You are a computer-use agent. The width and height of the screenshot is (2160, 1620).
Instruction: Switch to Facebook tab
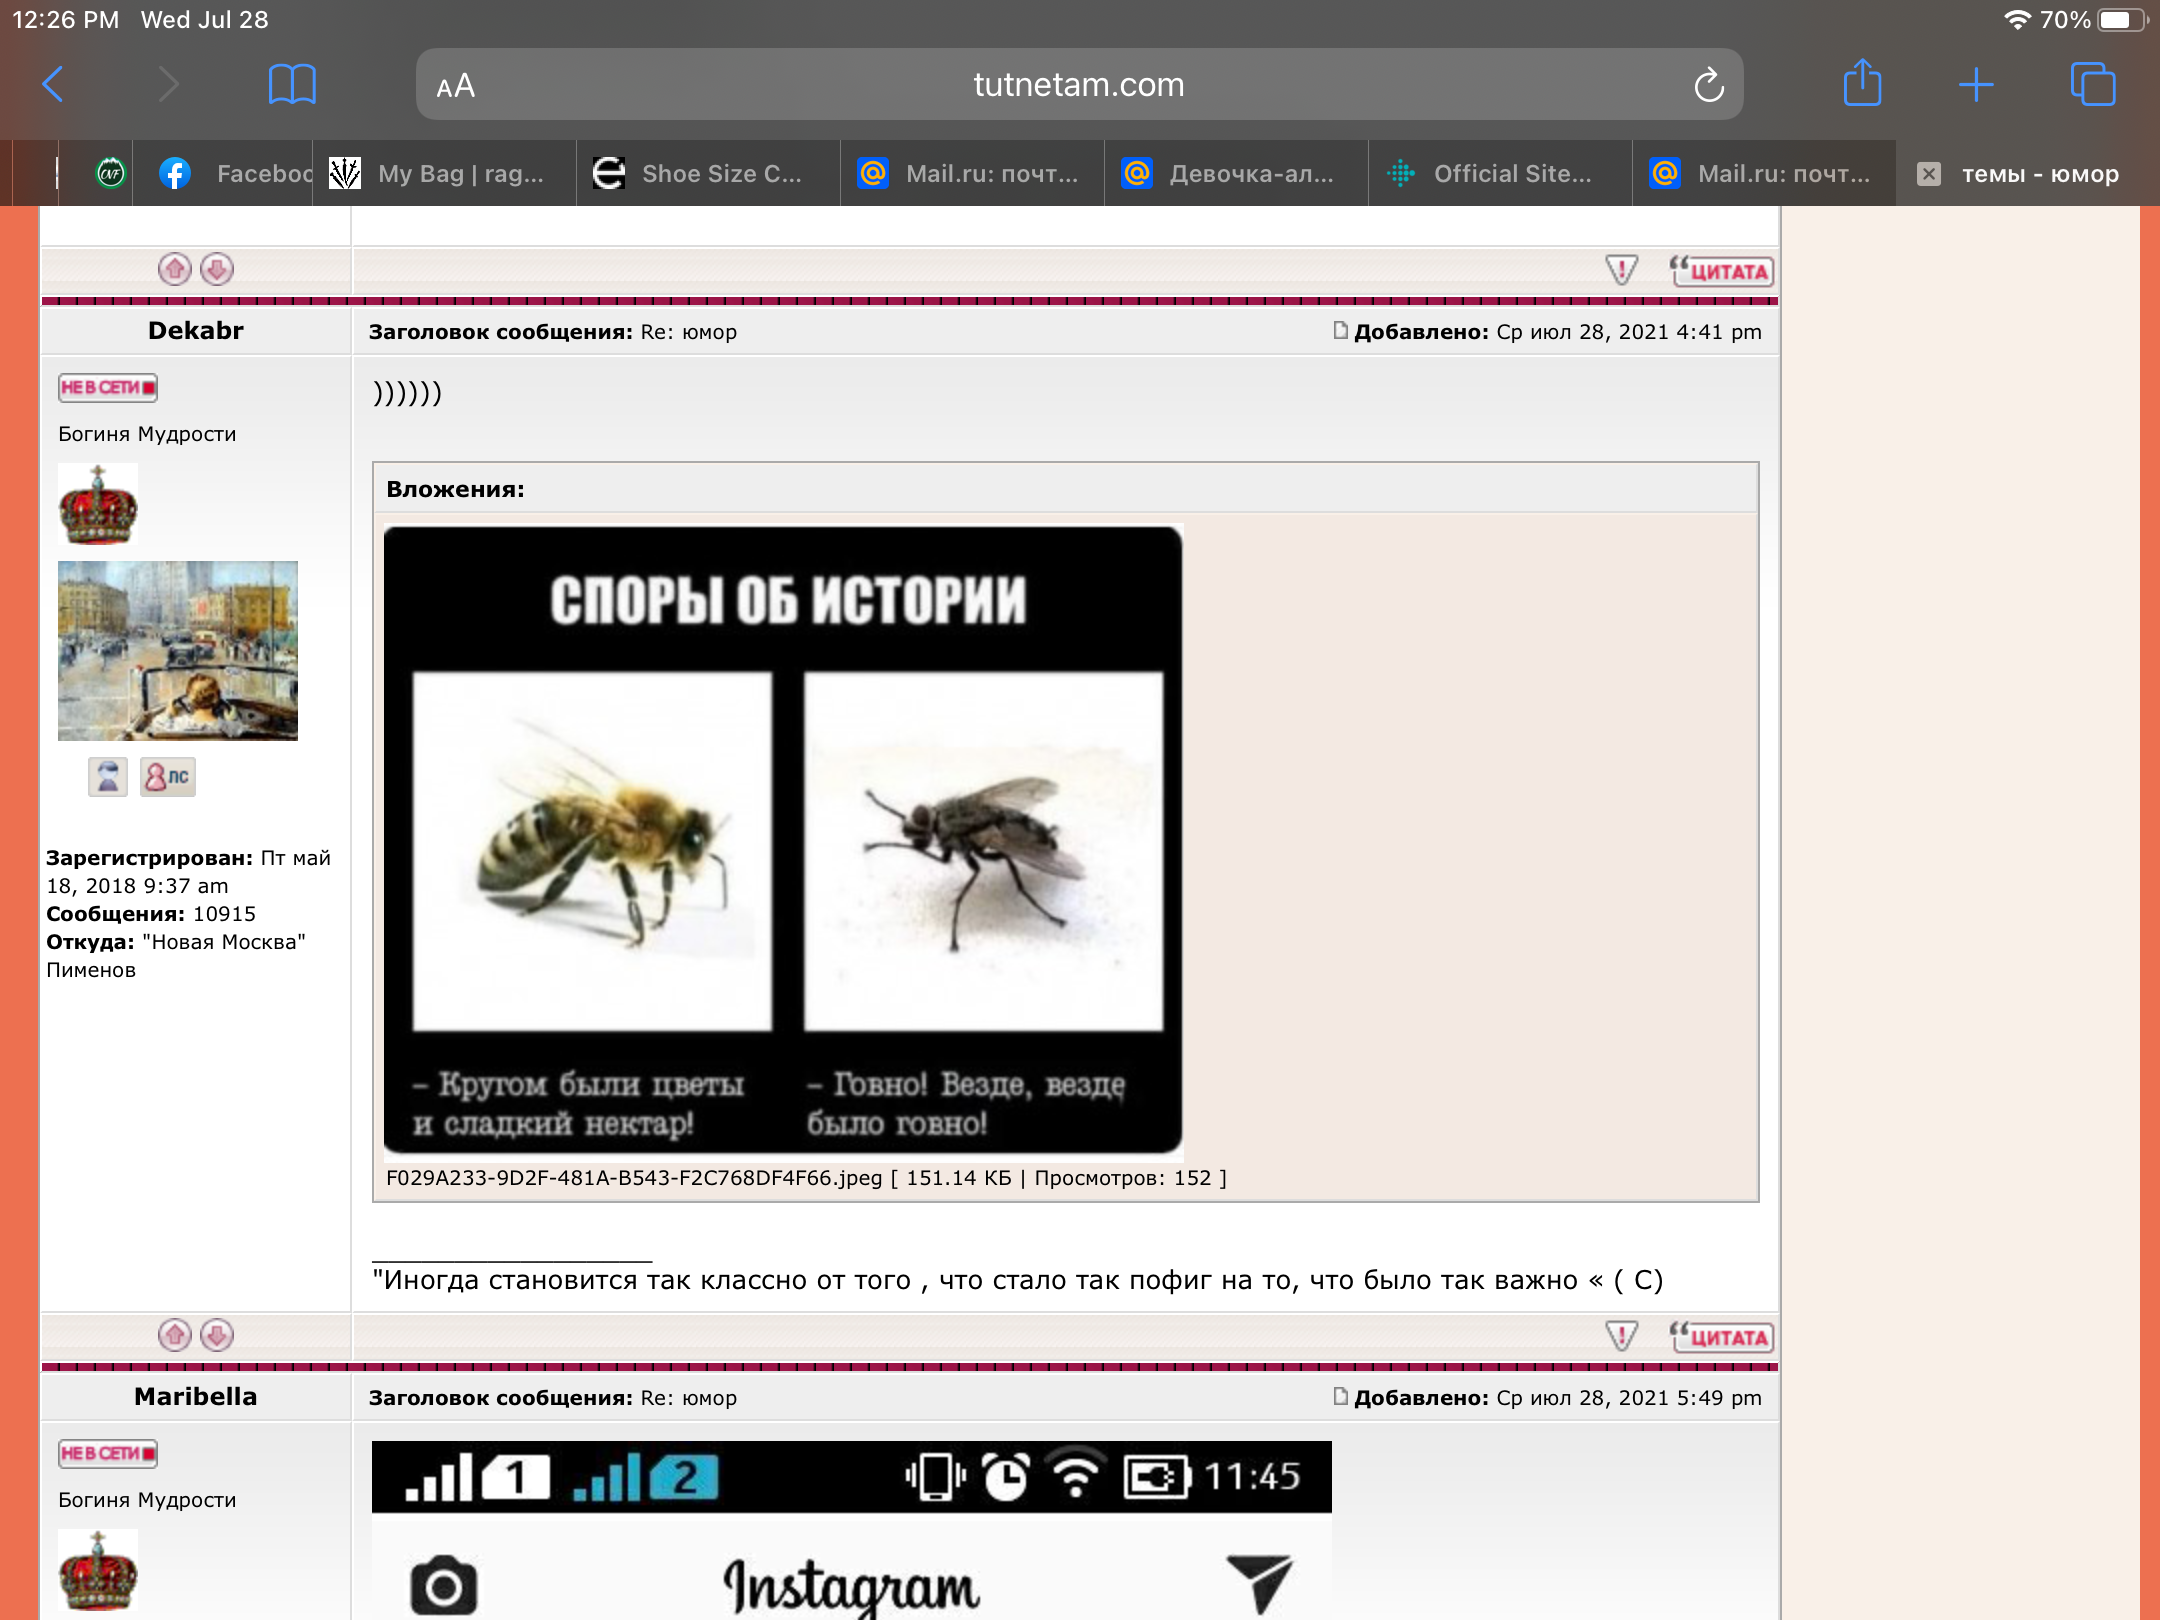pos(240,174)
